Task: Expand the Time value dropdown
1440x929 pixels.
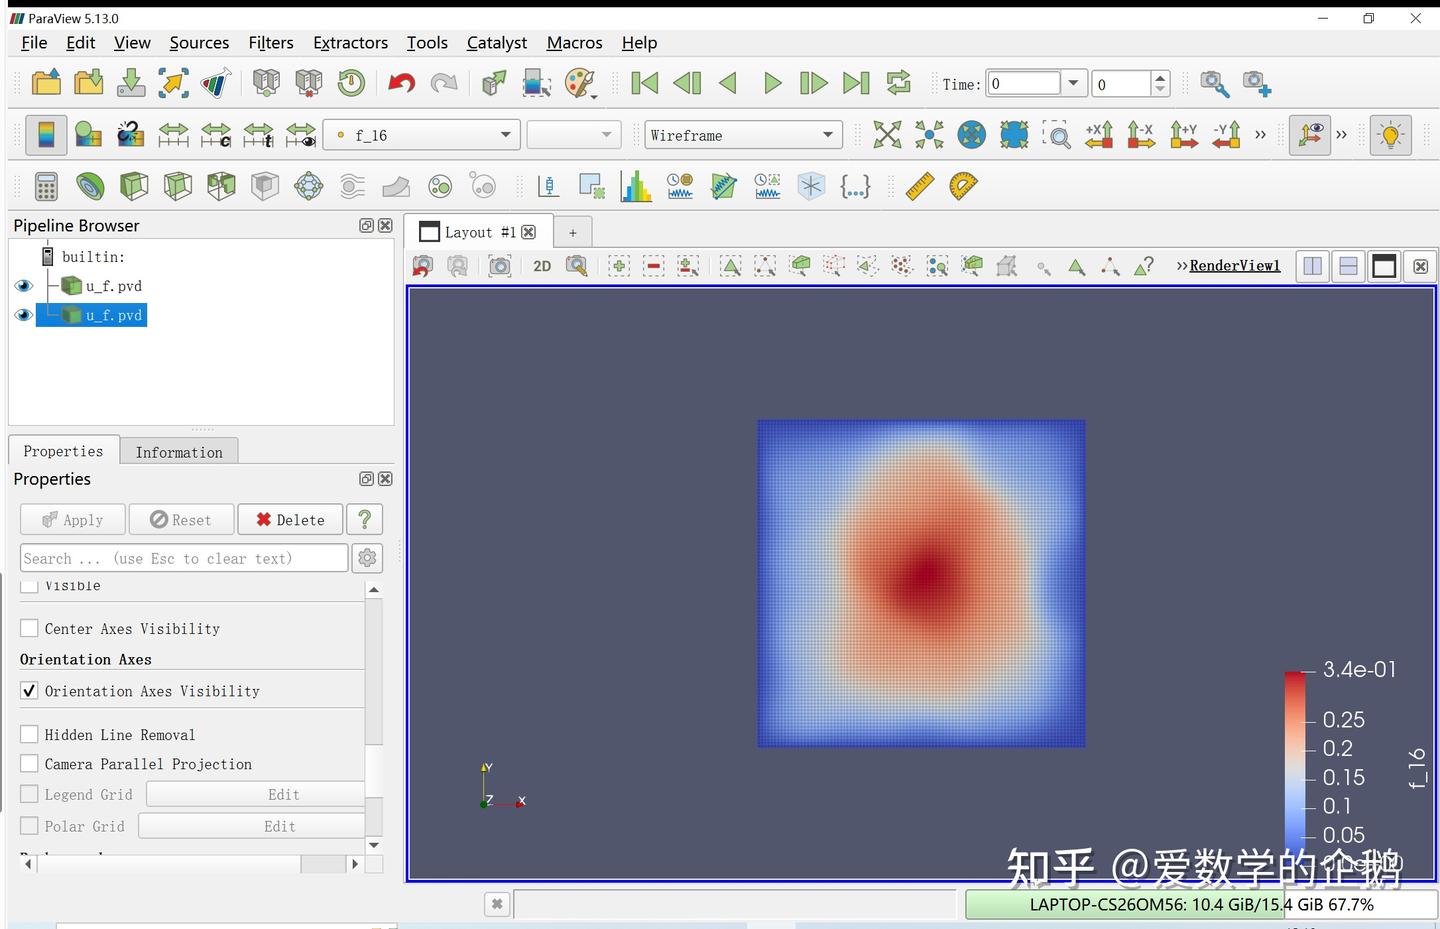Action: (x=1073, y=84)
